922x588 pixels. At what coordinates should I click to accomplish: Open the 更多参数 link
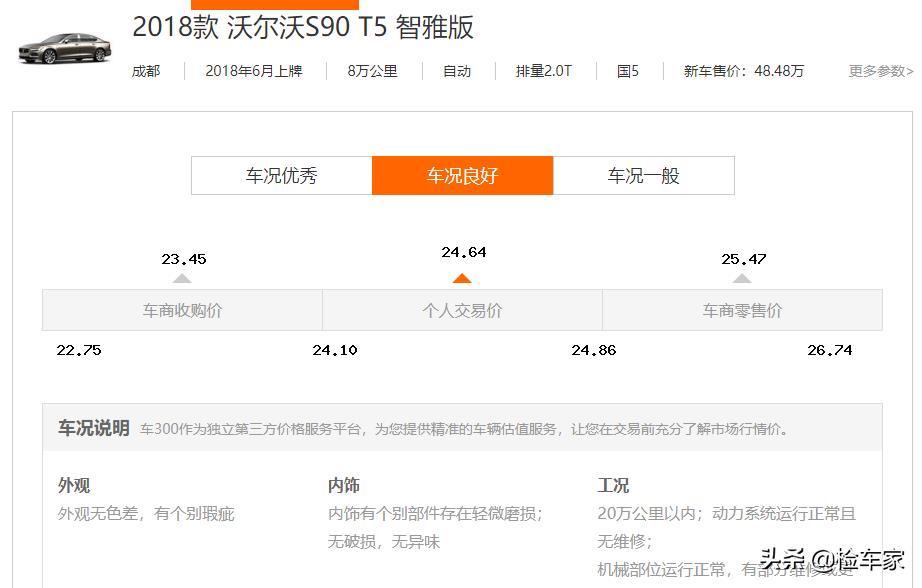[880, 71]
